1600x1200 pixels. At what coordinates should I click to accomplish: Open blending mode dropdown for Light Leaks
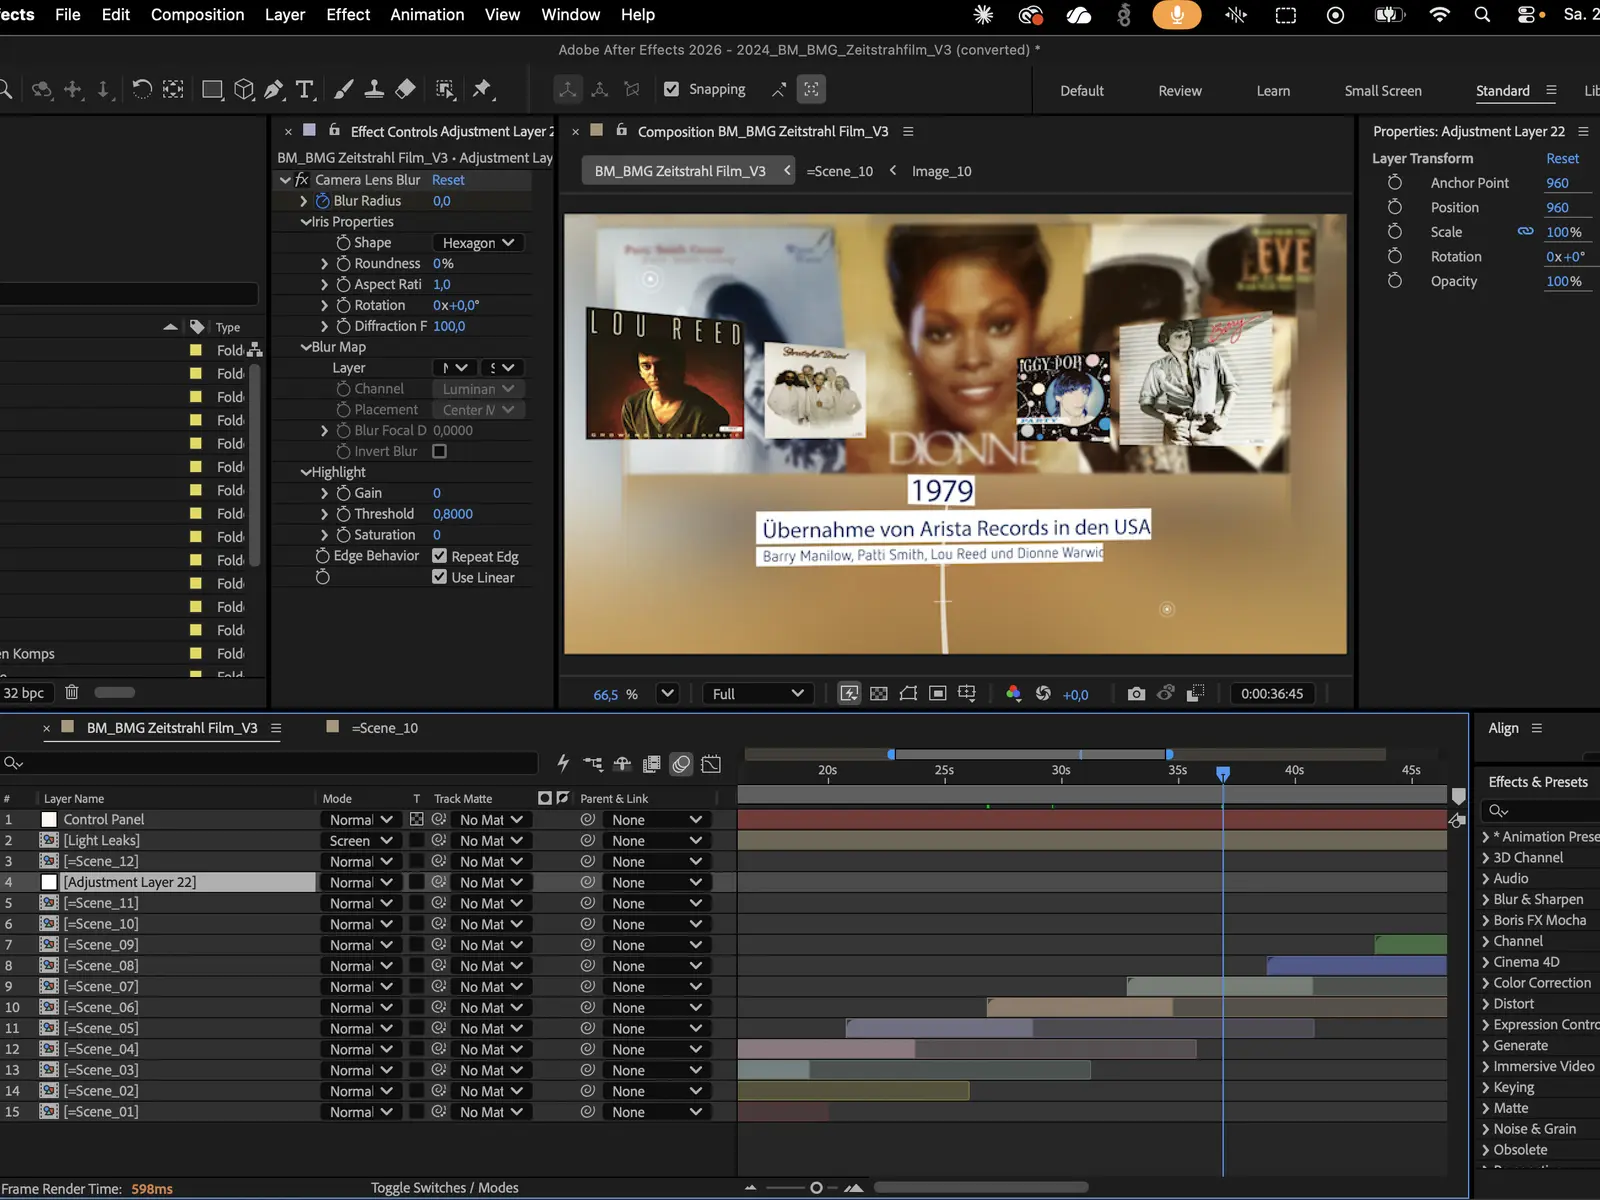(360, 841)
